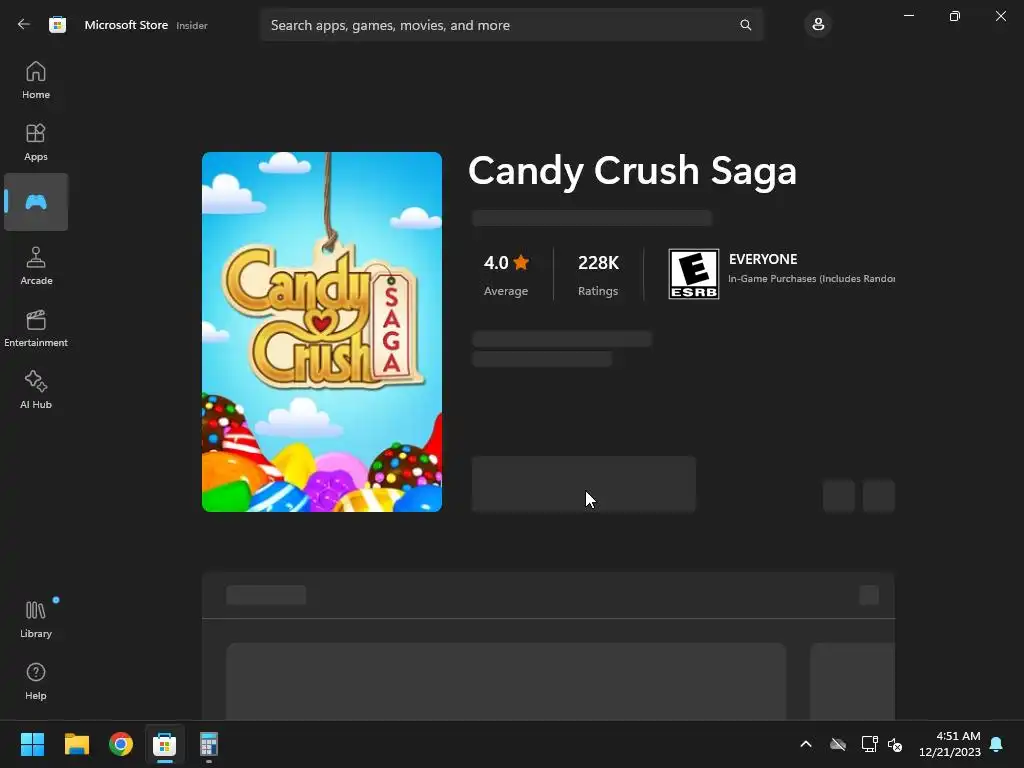Click the Microsoft Store logo icon
Viewport: 1024px width, 768px height.
point(57,25)
